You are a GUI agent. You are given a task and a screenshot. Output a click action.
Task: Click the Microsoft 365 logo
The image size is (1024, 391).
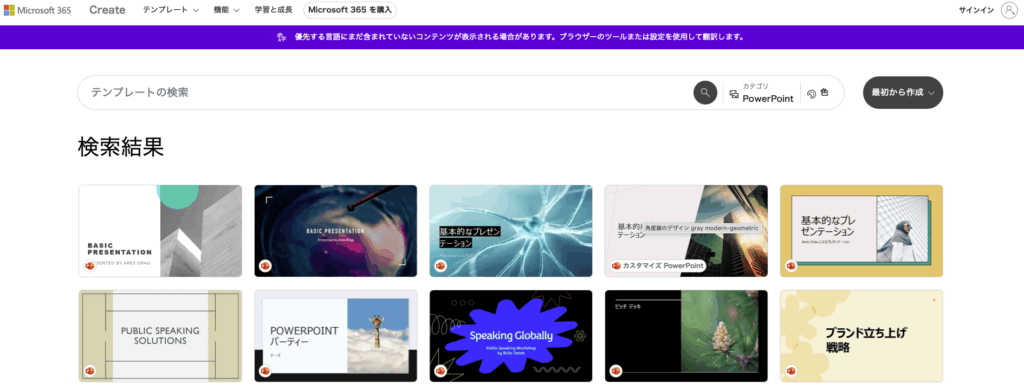[38, 10]
